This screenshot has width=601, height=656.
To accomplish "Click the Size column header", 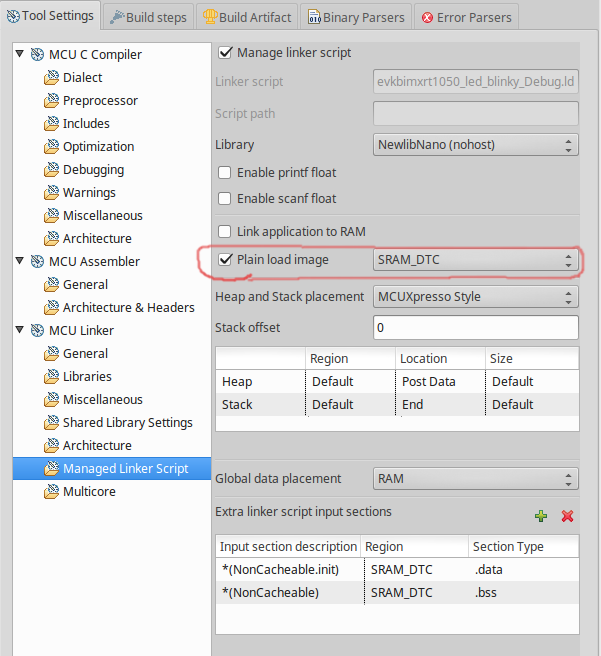I will point(532,359).
